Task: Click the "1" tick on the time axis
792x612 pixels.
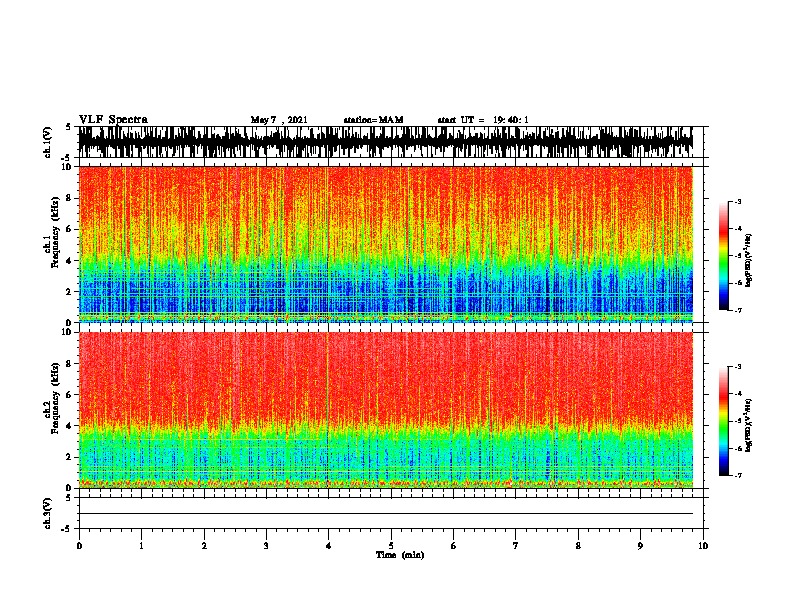Action: (141, 546)
